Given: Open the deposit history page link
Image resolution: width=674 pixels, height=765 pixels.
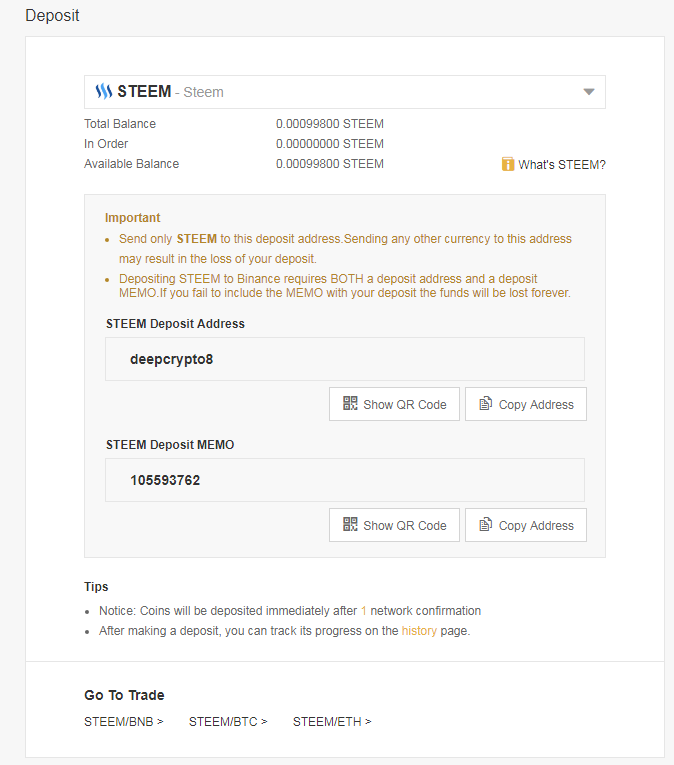Looking at the screenshot, I should pyautogui.click(x=419, y=631).
